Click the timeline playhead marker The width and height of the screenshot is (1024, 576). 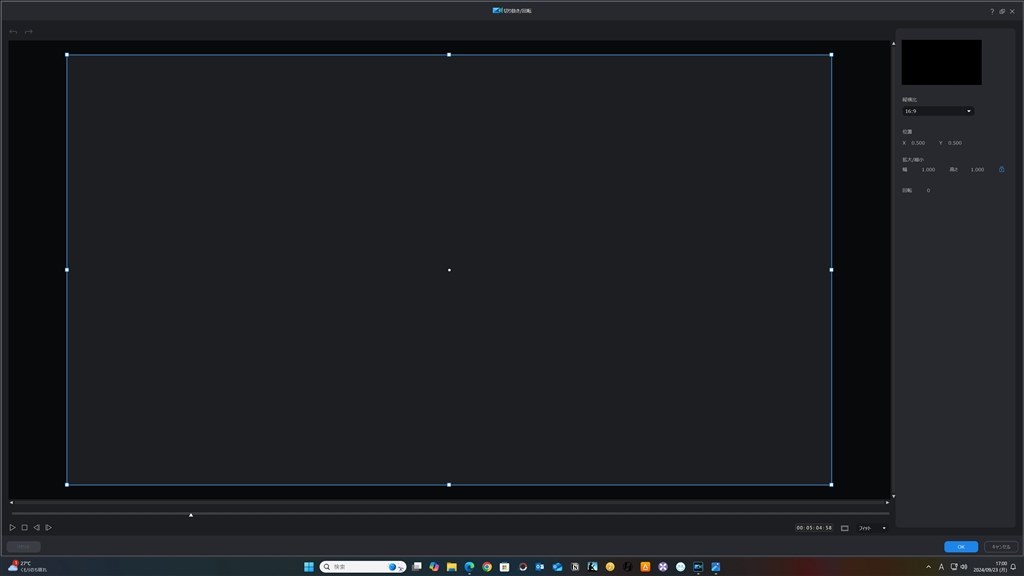pos(191,515)
